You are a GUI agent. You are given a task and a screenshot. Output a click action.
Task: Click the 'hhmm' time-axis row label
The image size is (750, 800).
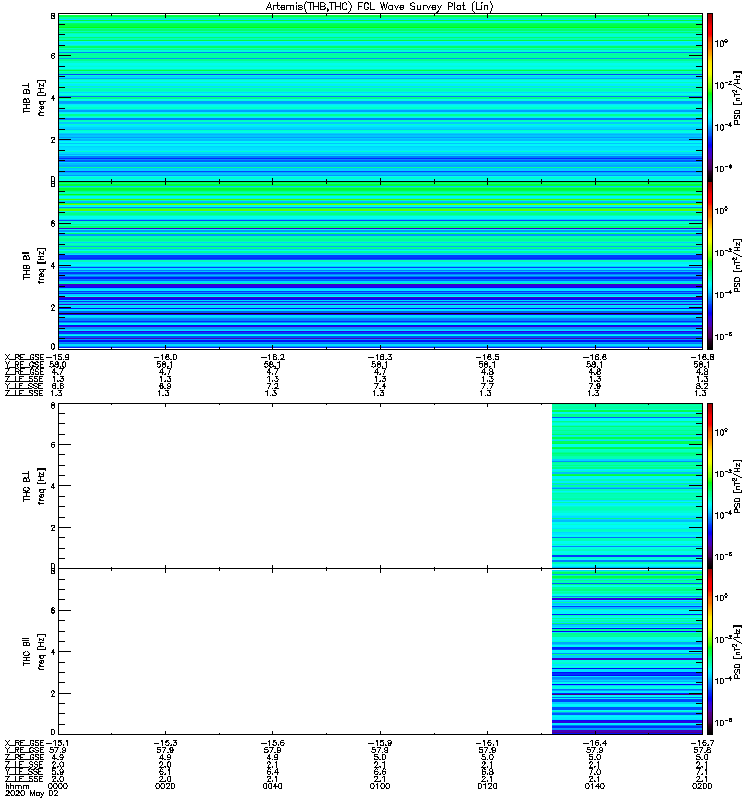(17, 786)
